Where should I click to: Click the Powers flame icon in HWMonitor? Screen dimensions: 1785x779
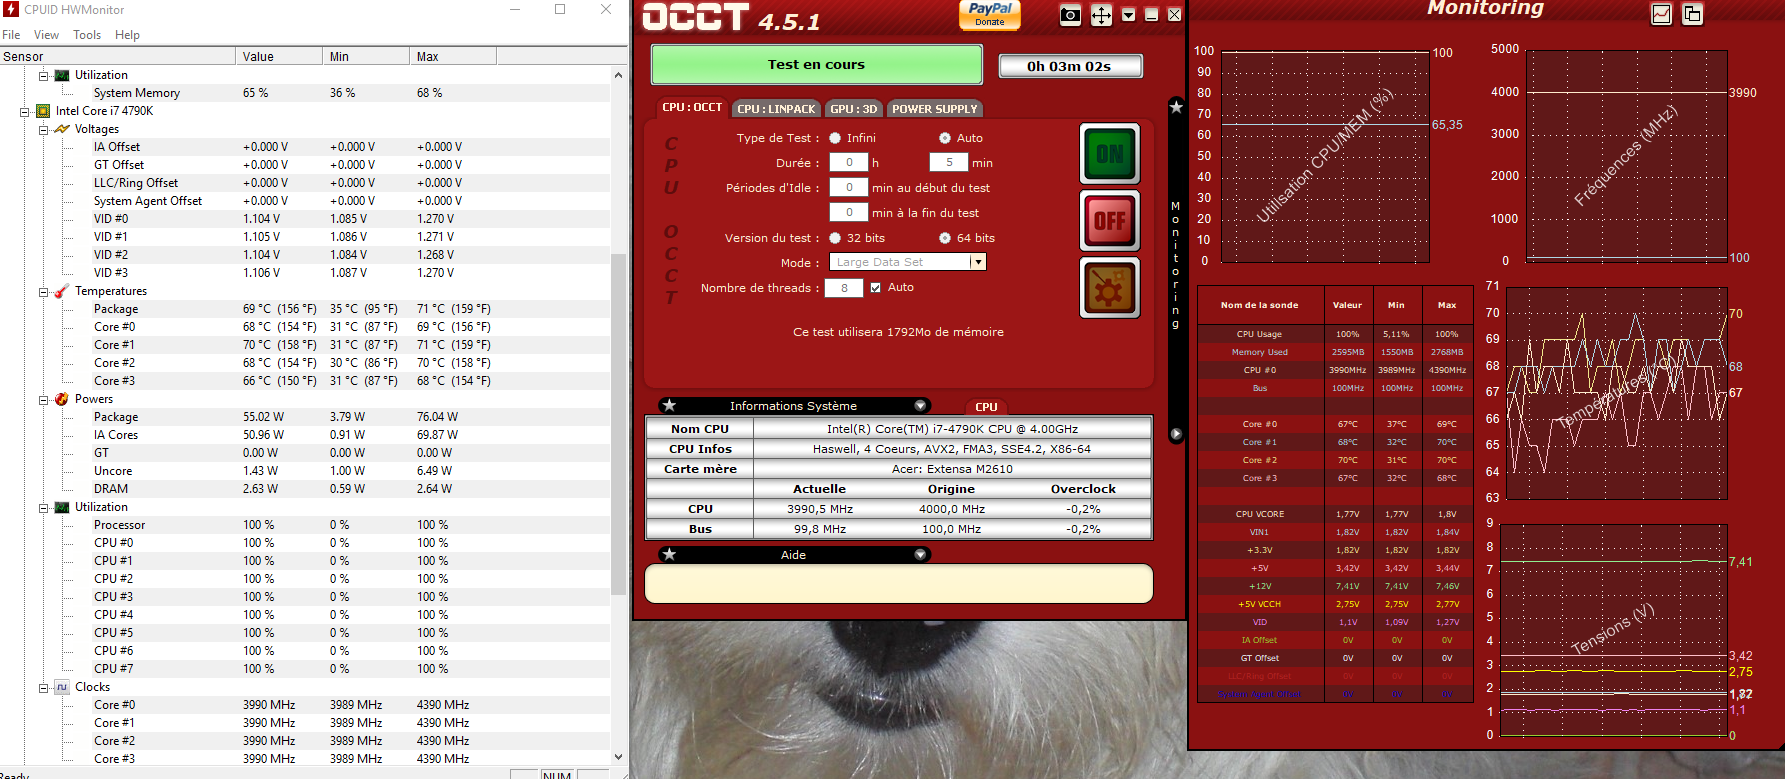tap(62, 399)
